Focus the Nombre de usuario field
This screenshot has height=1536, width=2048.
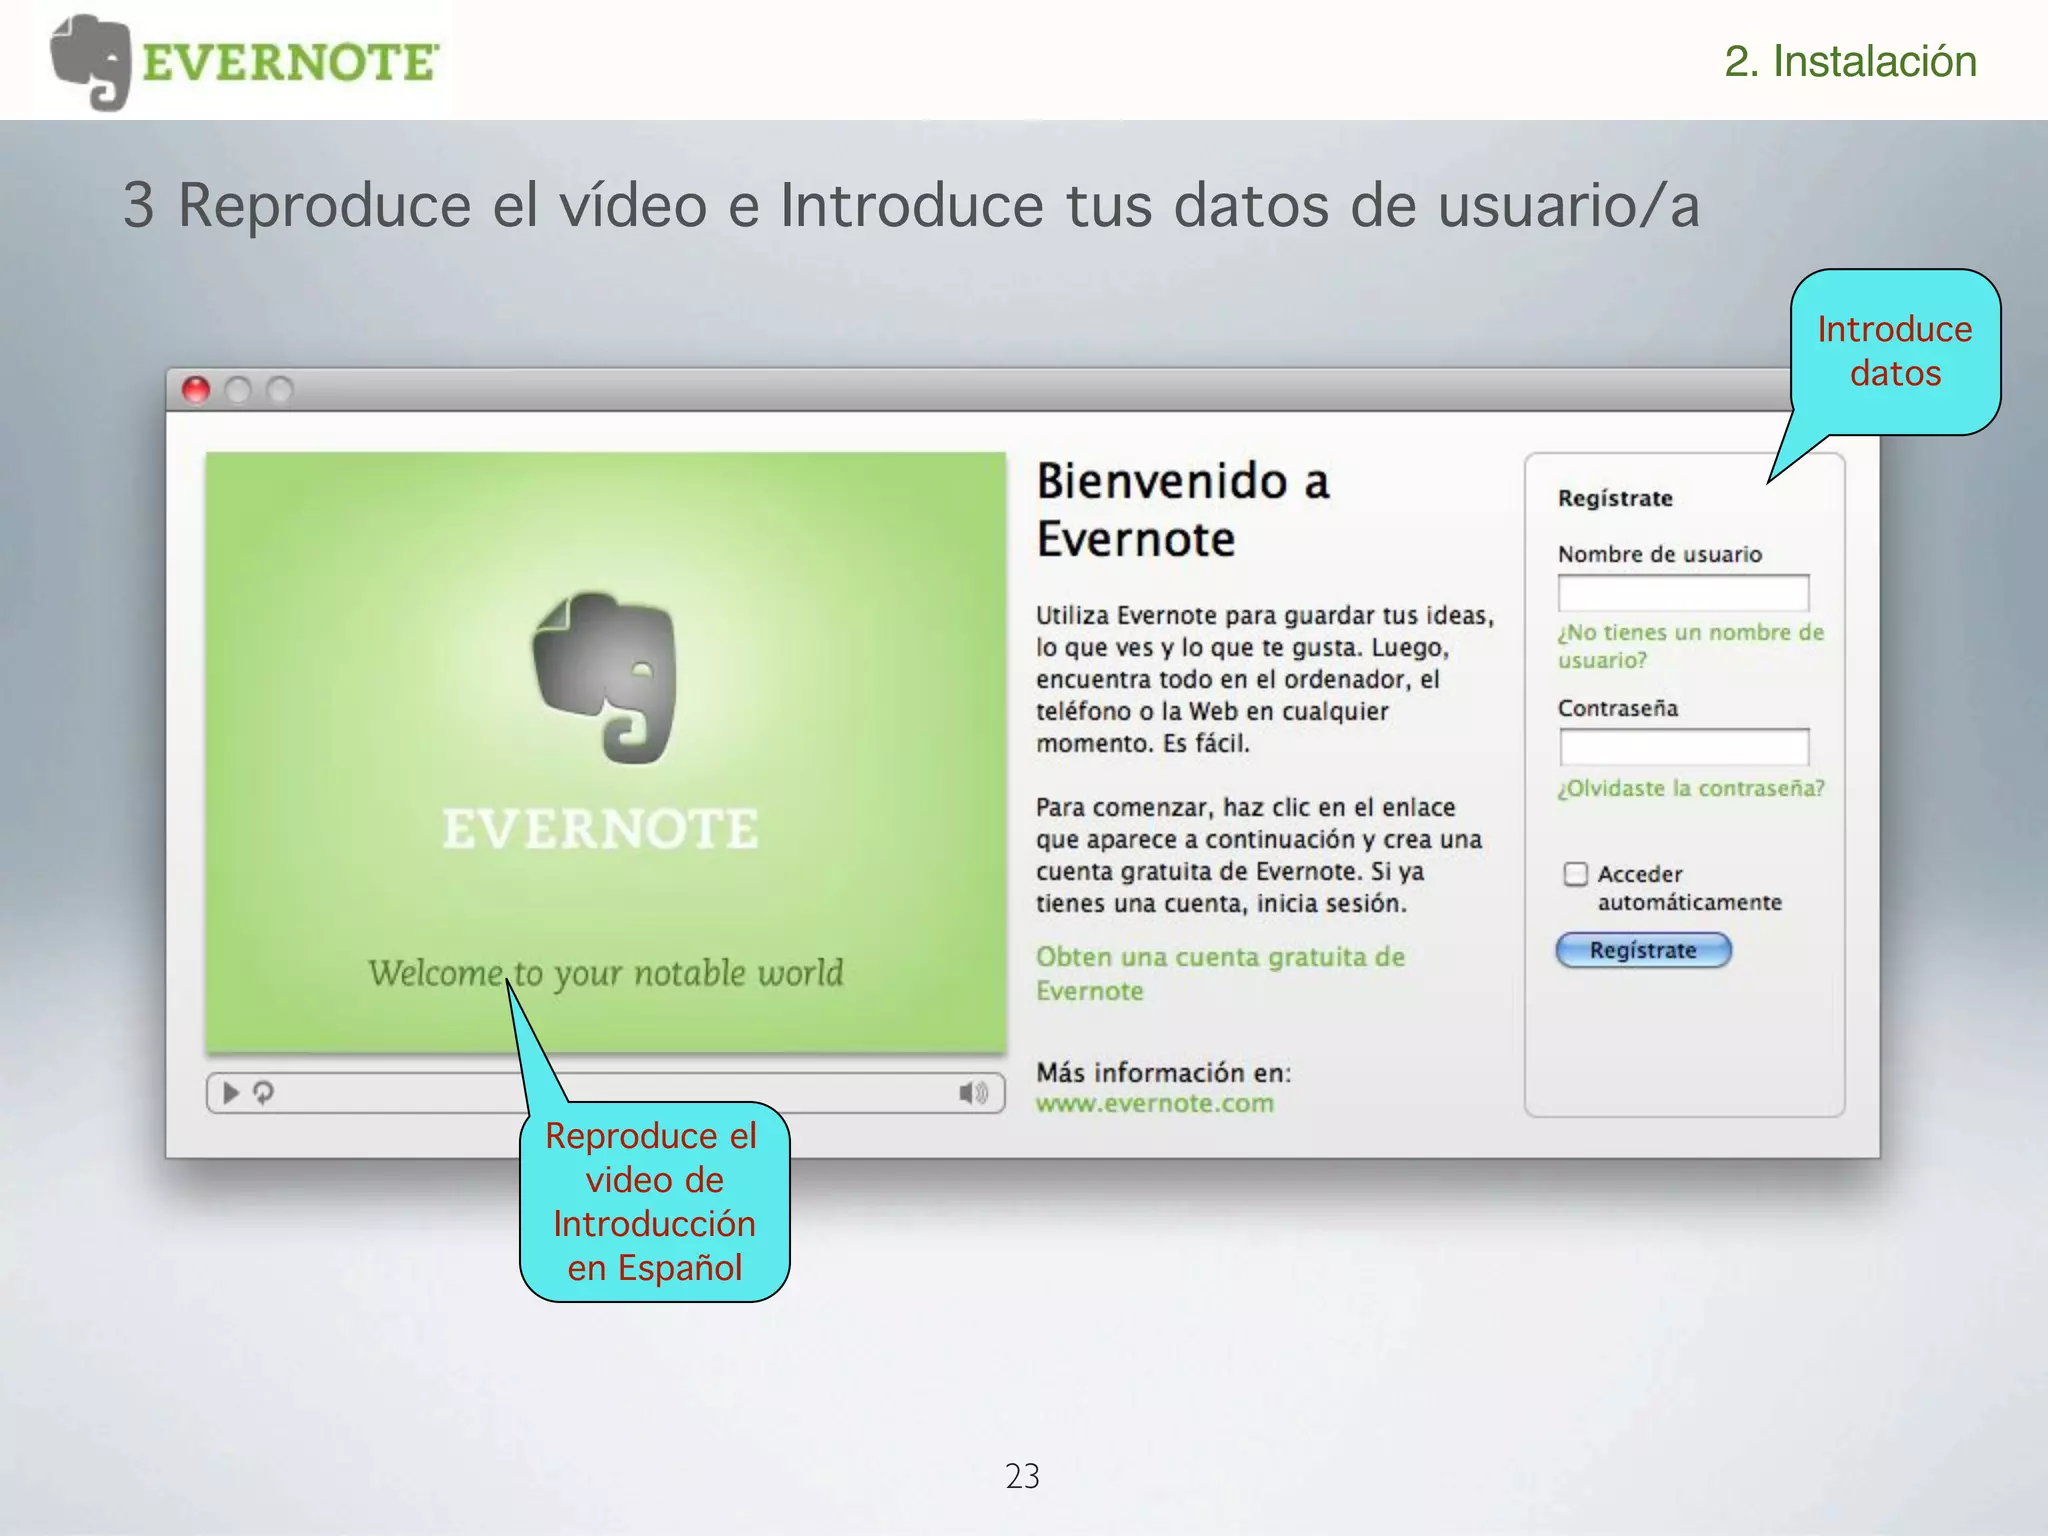(x=1683, y=593)
